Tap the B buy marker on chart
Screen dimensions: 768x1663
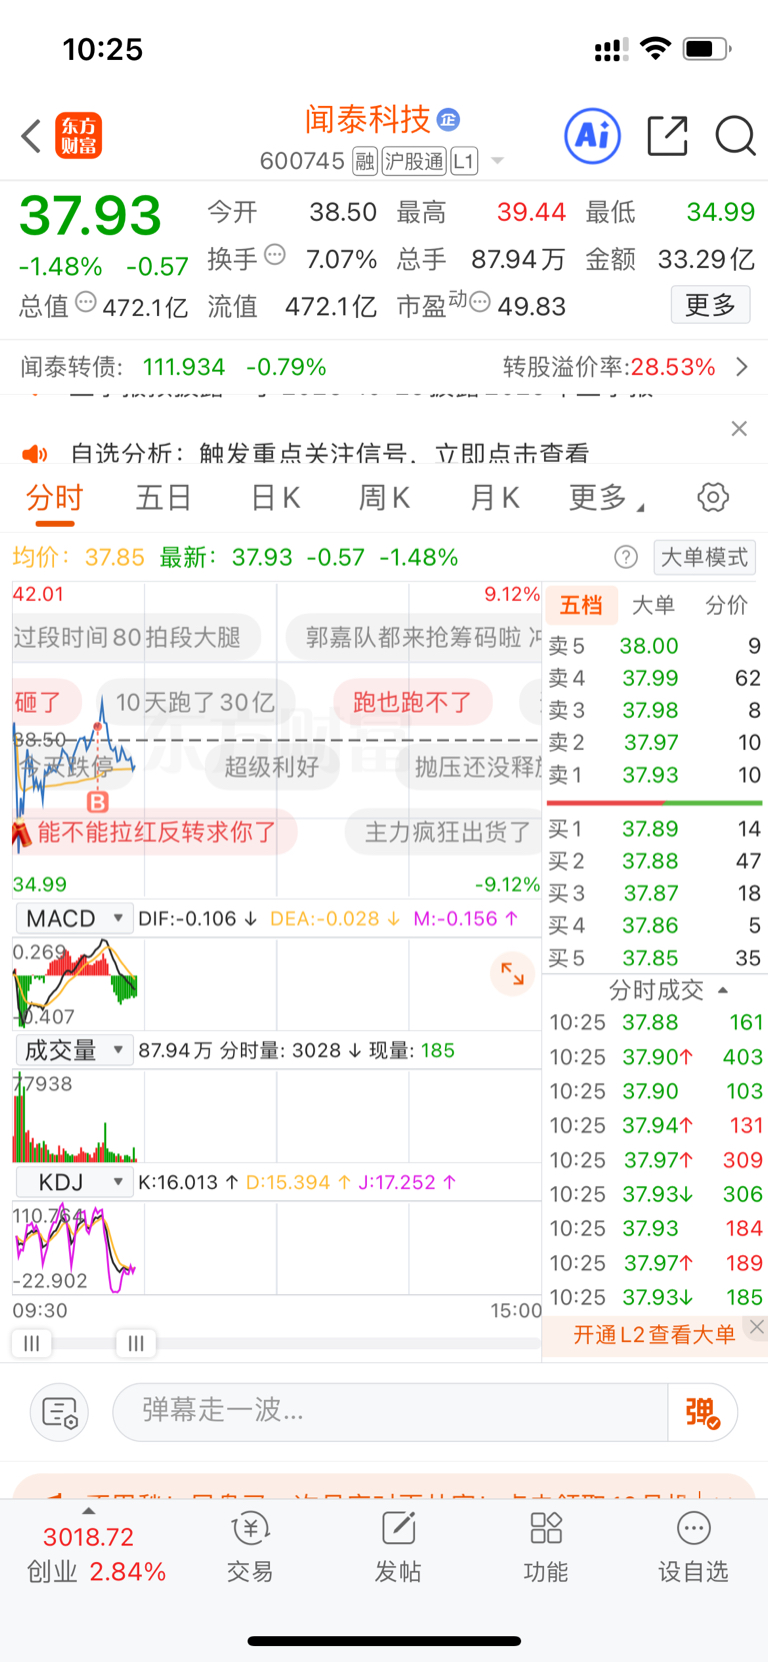pyautogui.click(x=97, y=802)
